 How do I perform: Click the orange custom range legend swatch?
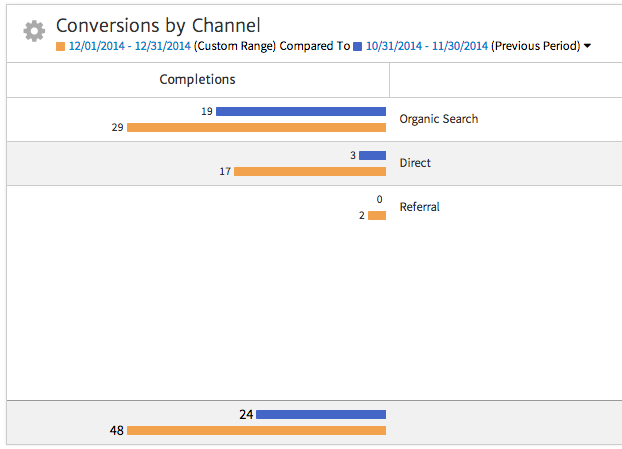tap(61, 46)
